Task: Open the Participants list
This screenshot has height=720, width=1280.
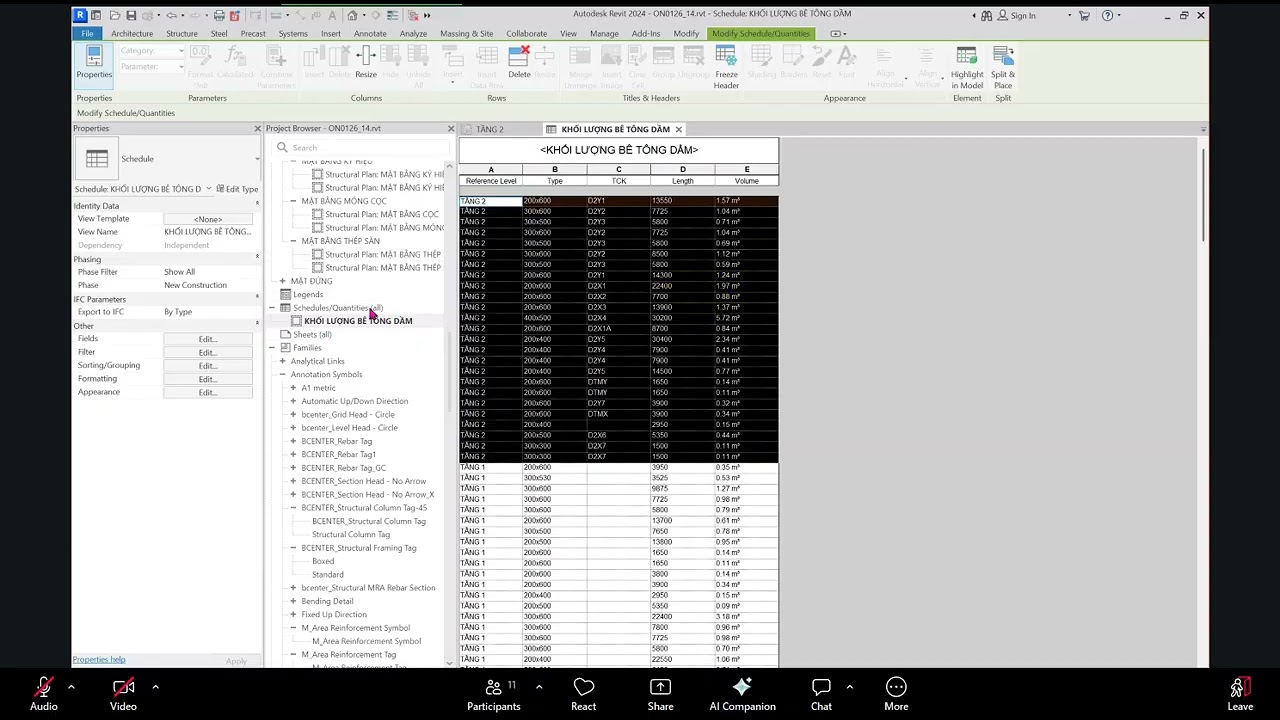Action: click(x=493, y=694)
